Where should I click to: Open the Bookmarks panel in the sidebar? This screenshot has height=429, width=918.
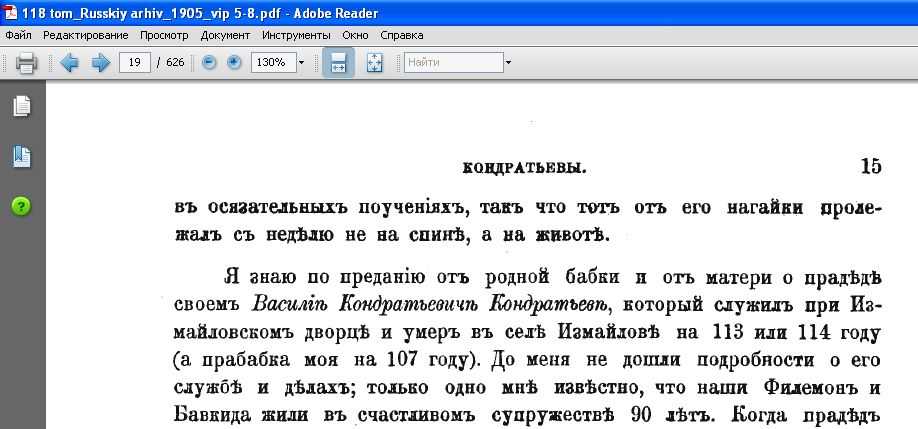pos(21,156)
